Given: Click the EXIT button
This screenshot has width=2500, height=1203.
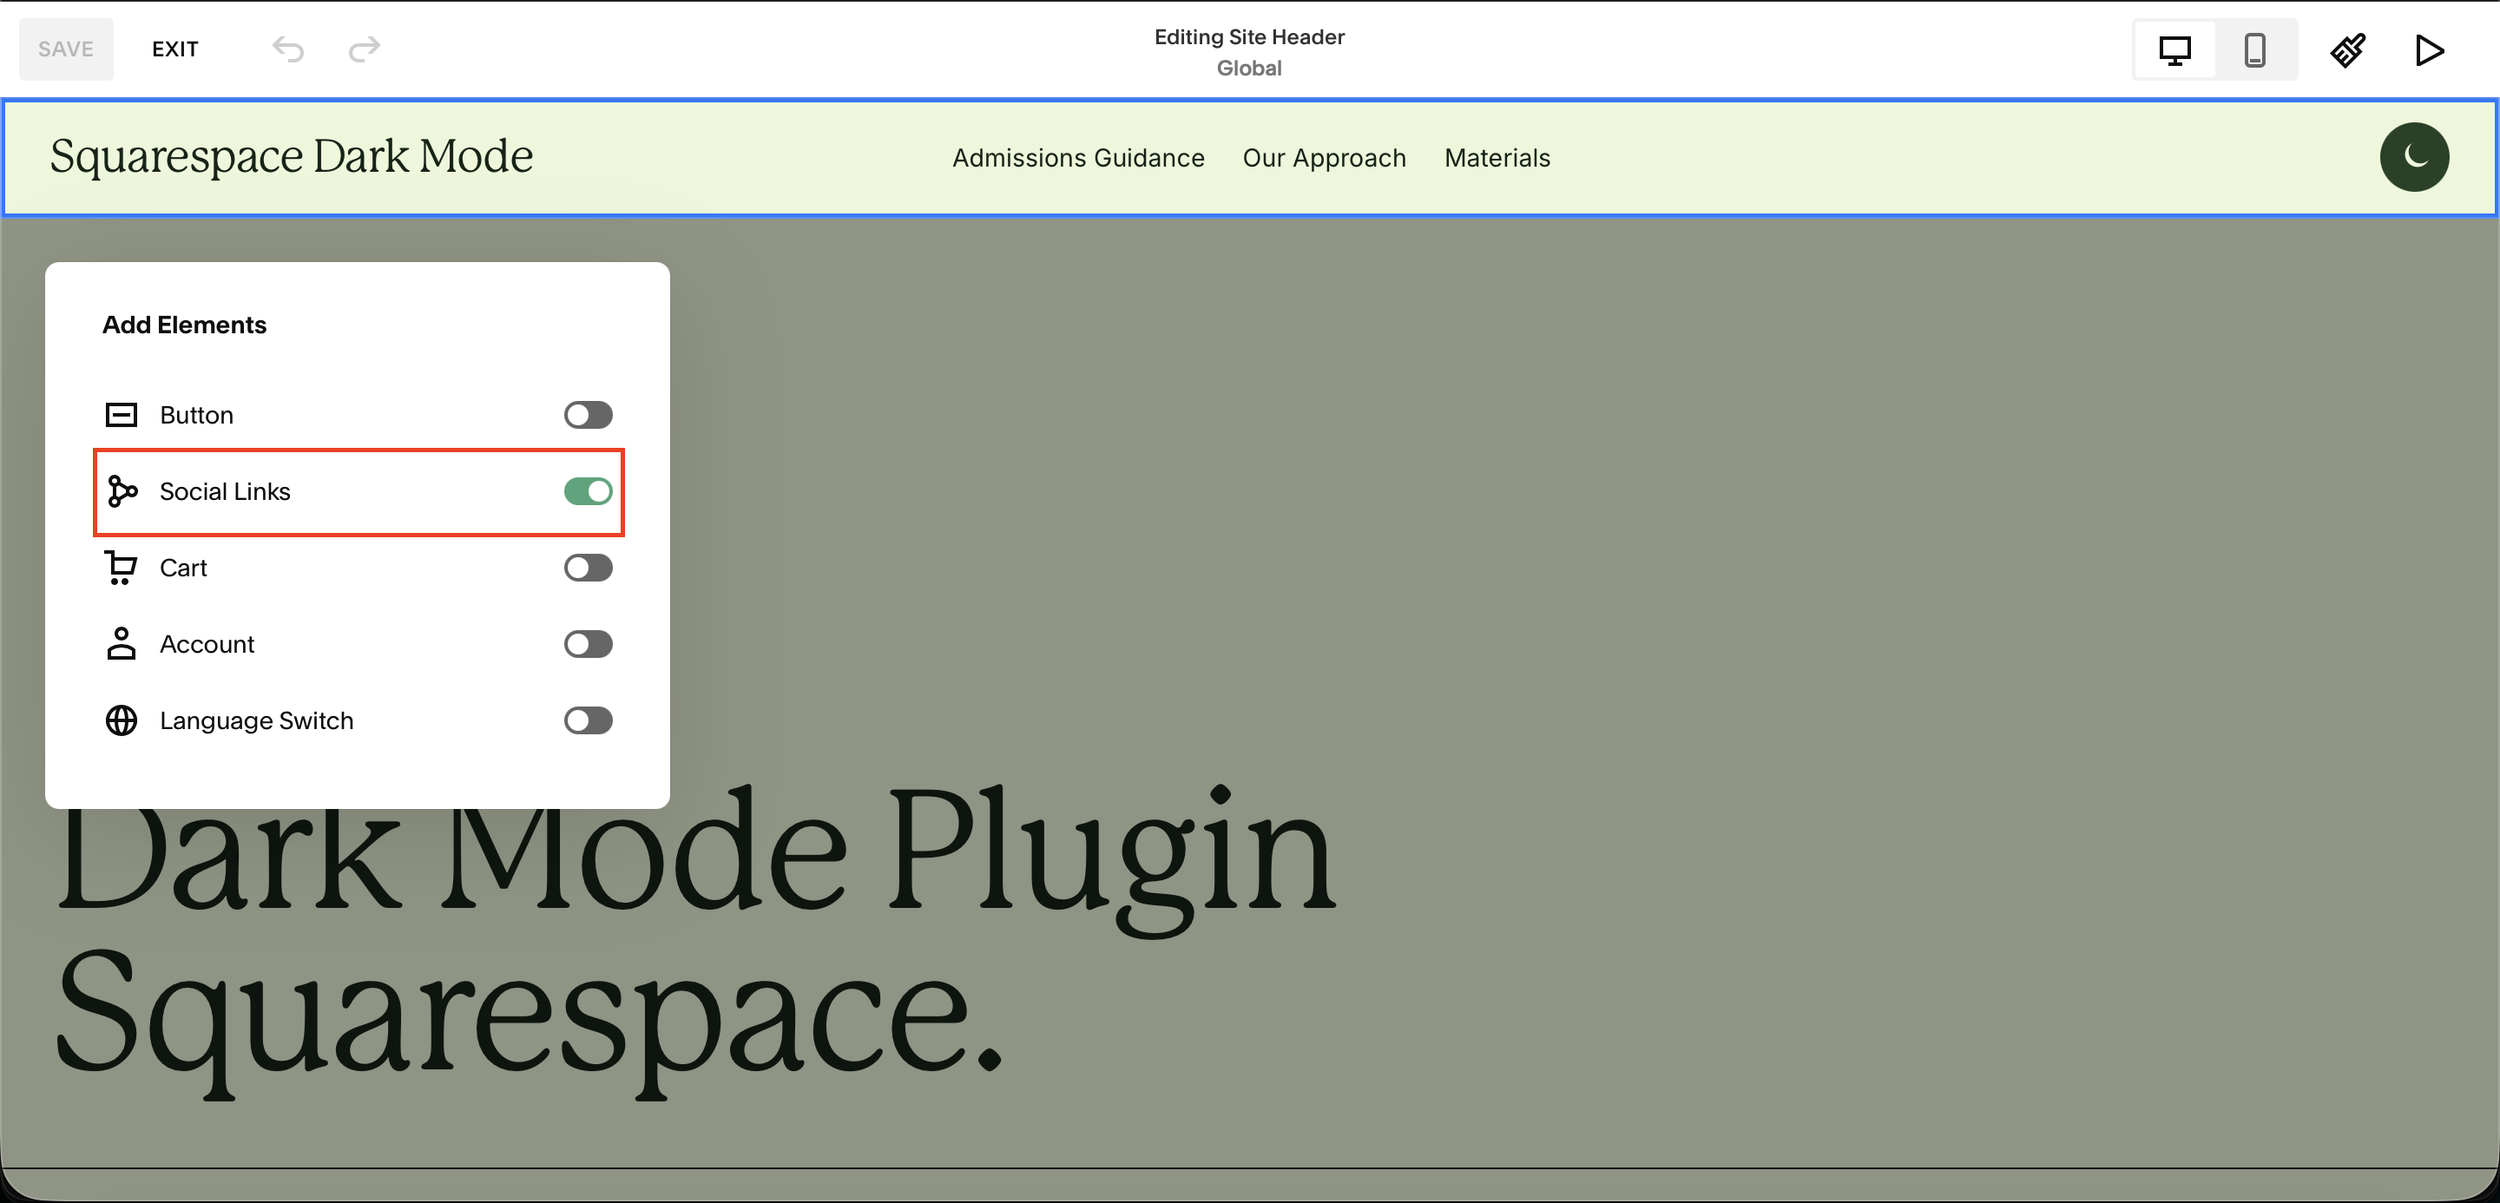Looking at the screenshot, I should pyautogui.click(x=175, y=49).
